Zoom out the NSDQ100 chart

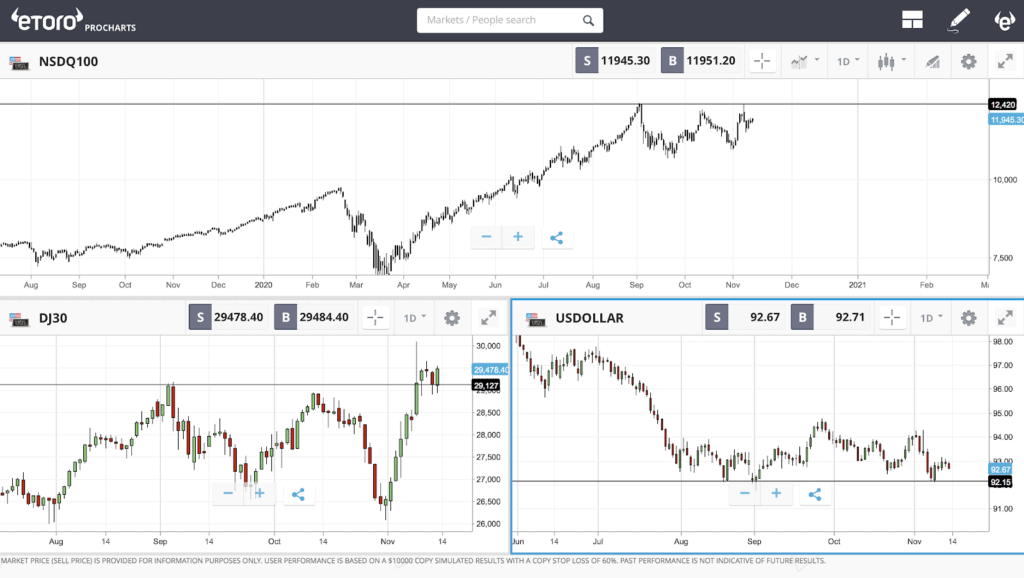[486, 237]
